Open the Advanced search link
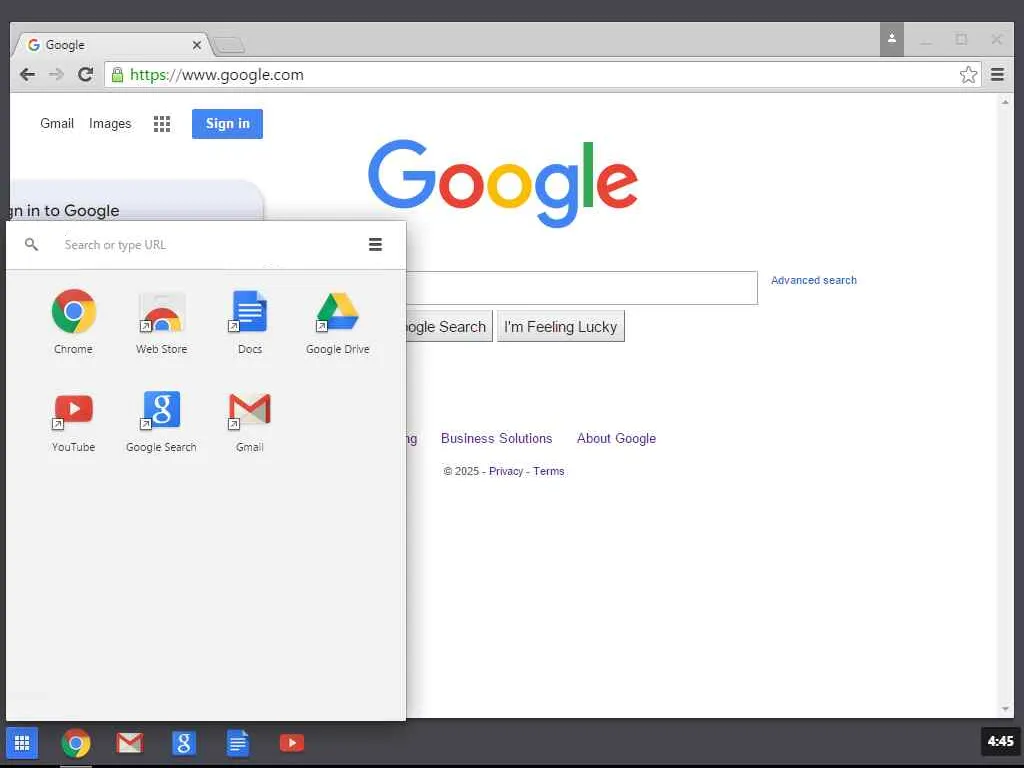1024x768 pixels. point(814,280)
